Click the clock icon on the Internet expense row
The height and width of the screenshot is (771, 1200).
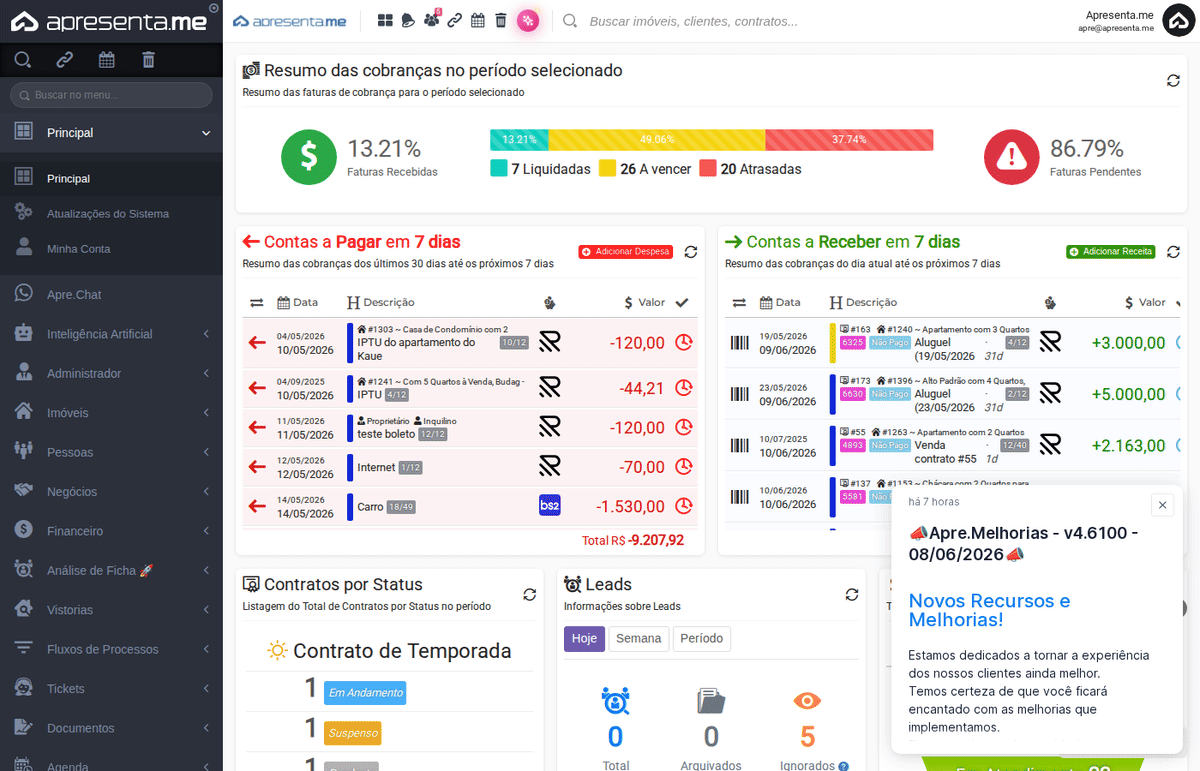684,466
